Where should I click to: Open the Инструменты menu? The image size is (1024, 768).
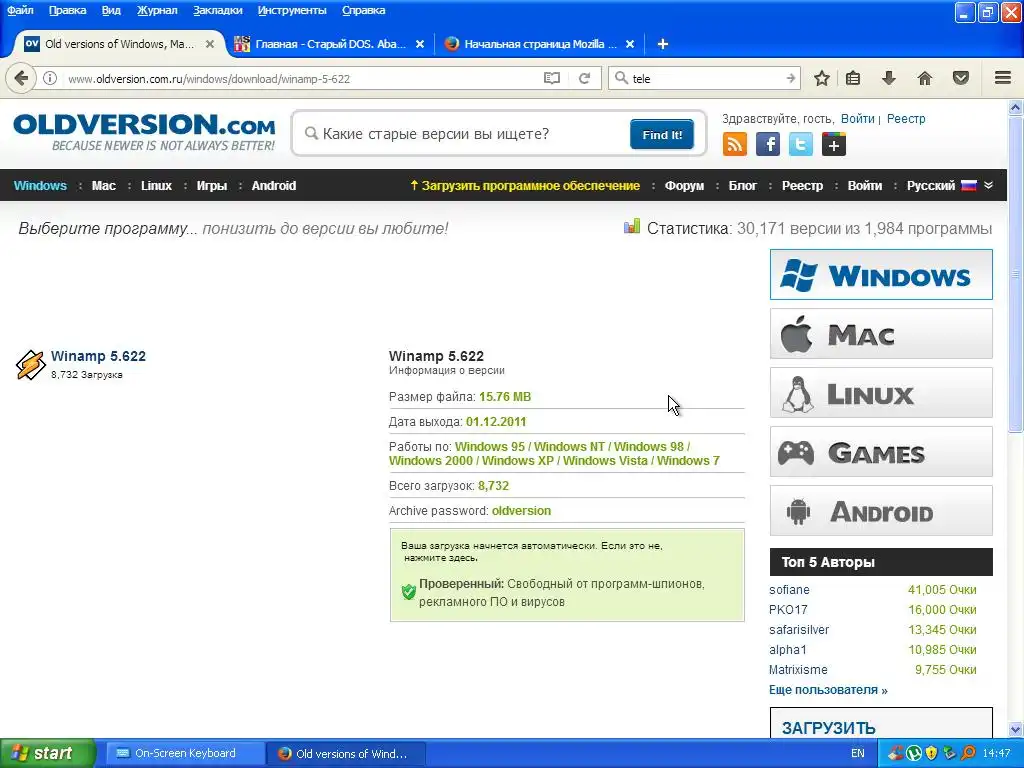pyautogui.click(x=292, y=10)
